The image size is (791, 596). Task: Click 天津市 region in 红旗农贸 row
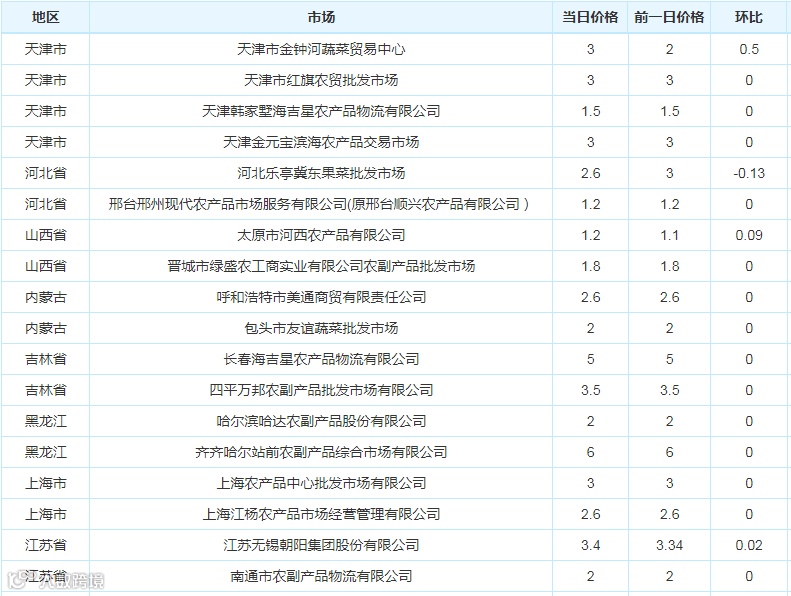tap(45, 80)
